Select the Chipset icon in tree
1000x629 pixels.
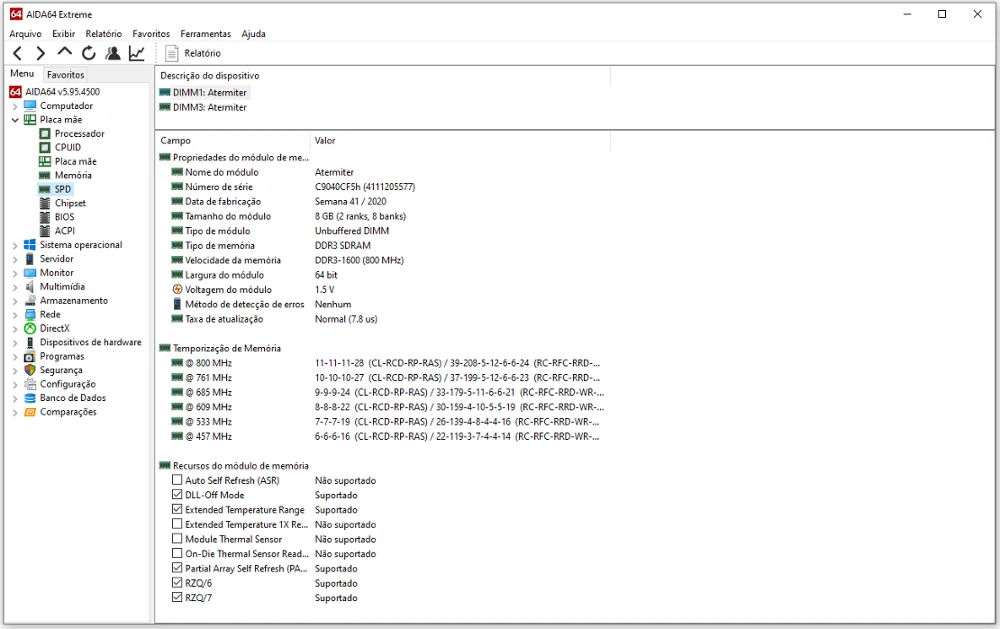pyautogui.click(x=45, y=204)
